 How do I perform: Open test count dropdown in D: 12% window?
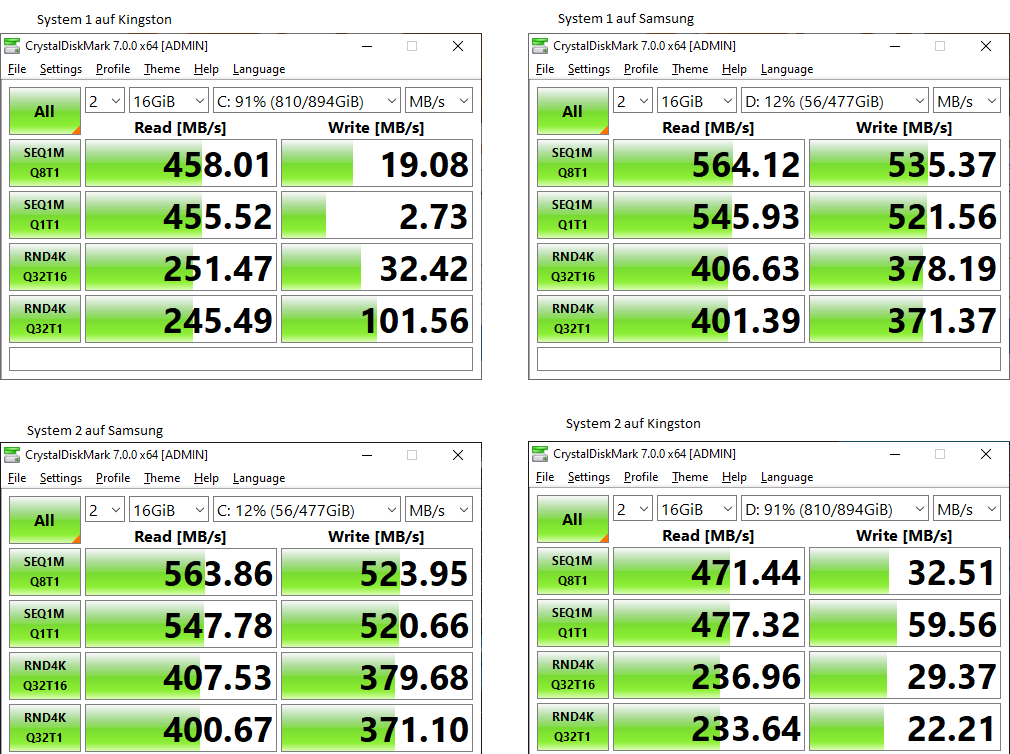pos(633,101)
